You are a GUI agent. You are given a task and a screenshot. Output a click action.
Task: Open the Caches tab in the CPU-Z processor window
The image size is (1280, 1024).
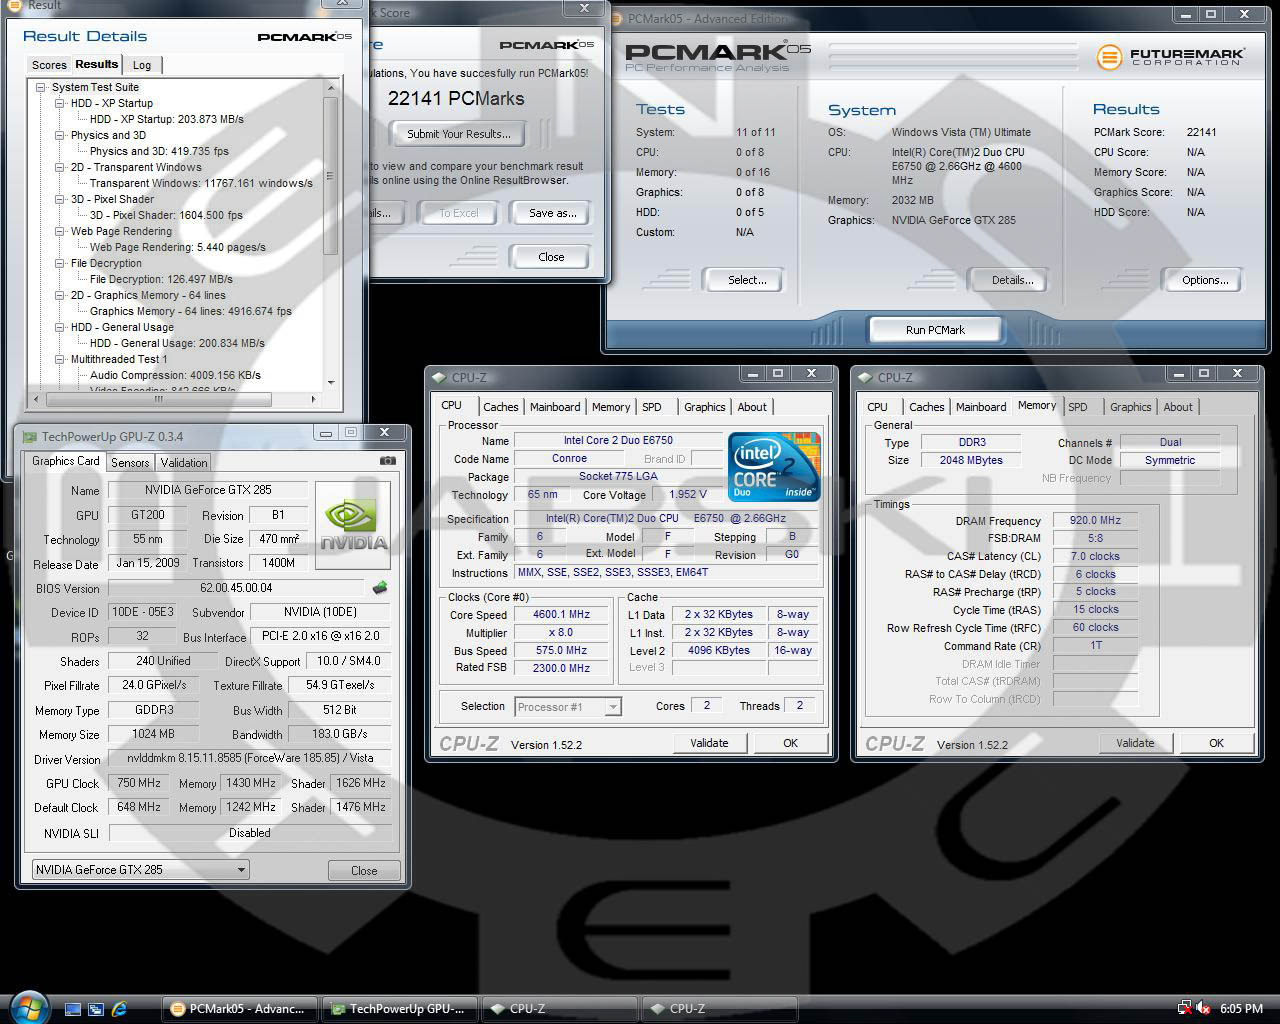[x=501, y=407]
